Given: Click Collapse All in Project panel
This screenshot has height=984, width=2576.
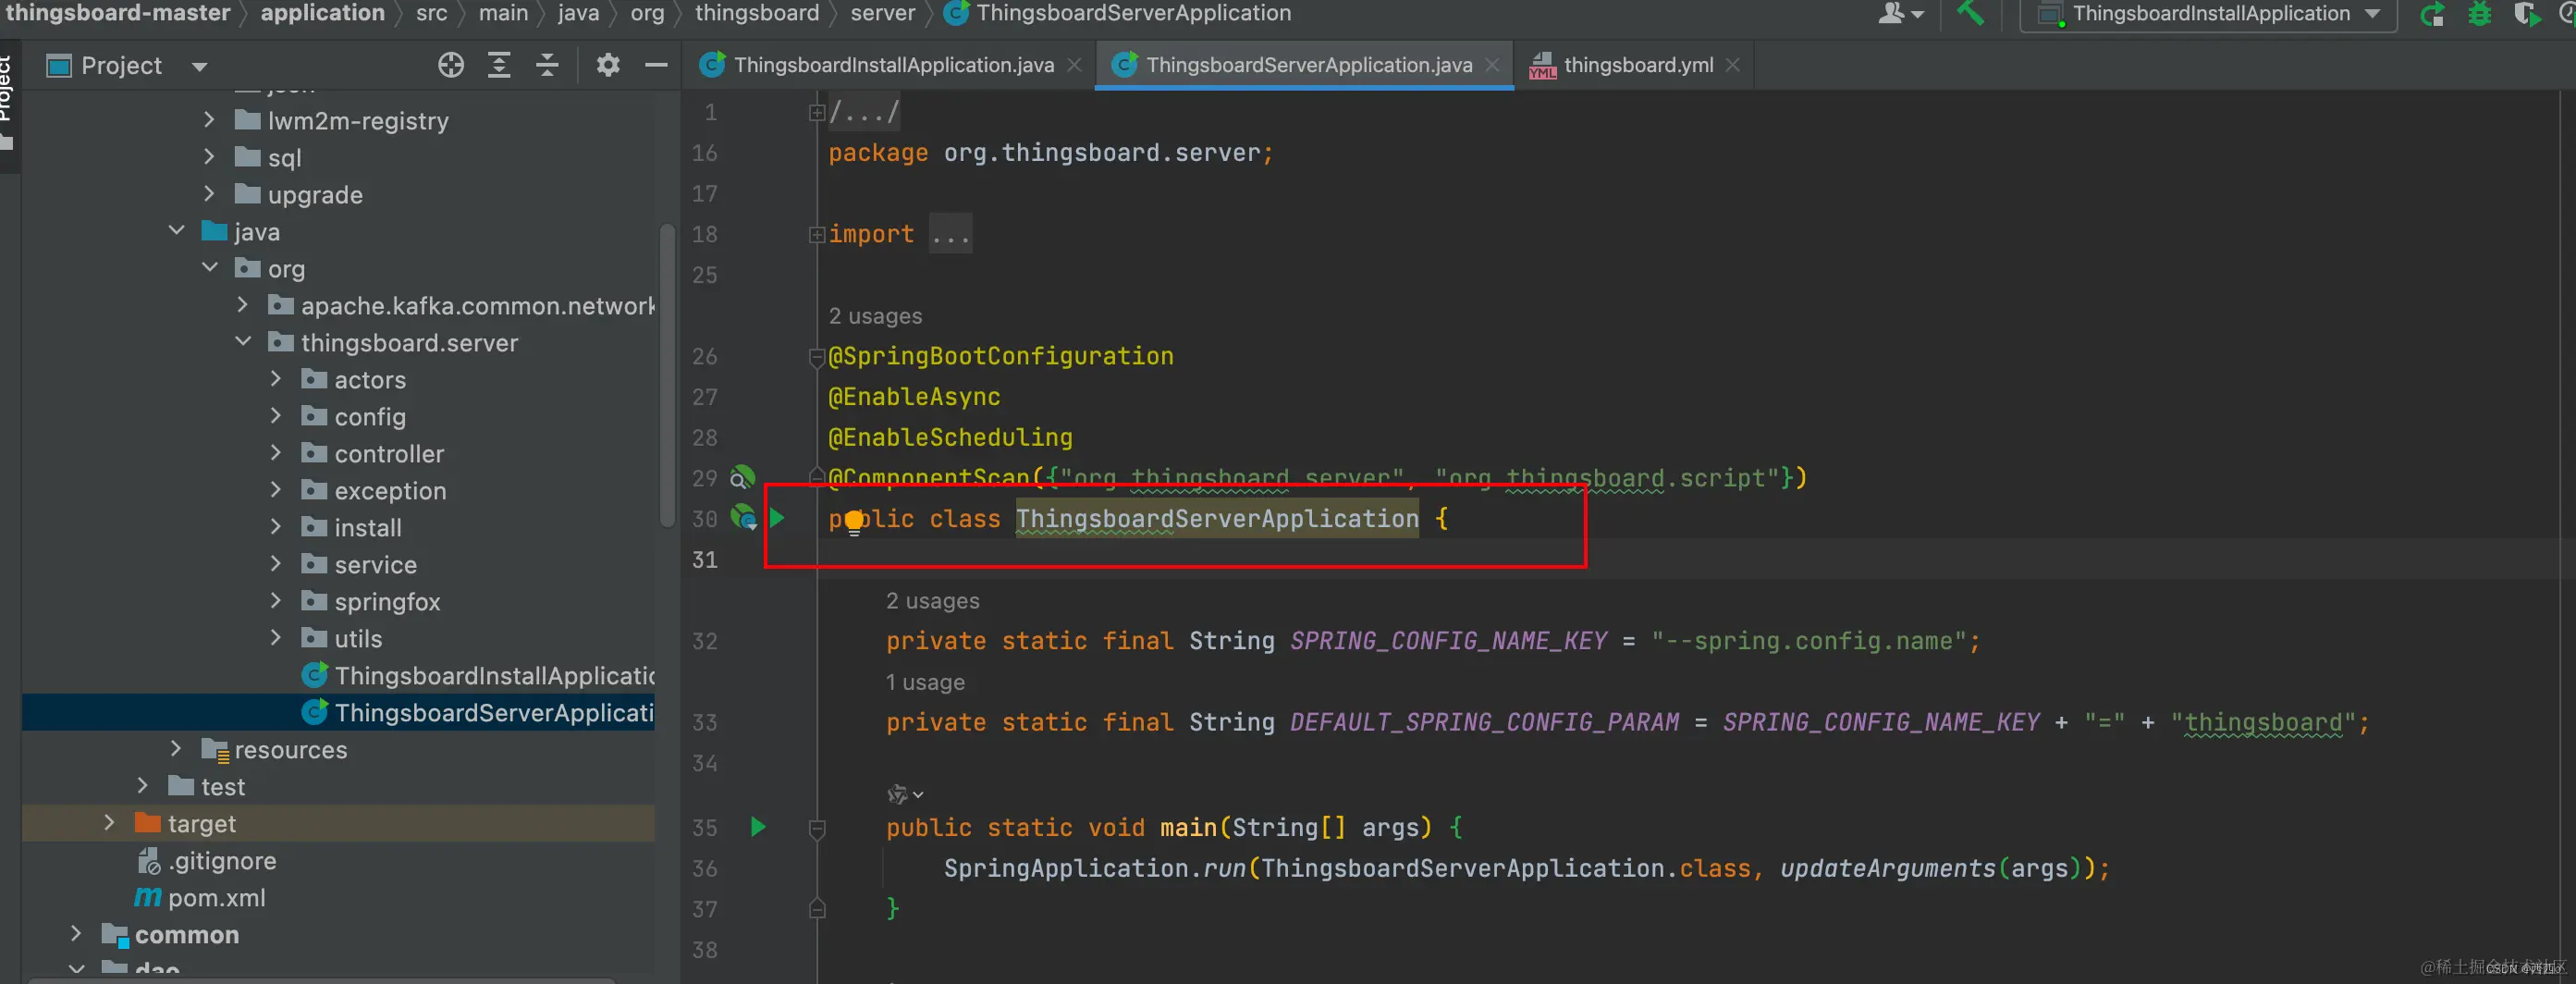Looking at the screenshot, I should (x=547, y=65).
